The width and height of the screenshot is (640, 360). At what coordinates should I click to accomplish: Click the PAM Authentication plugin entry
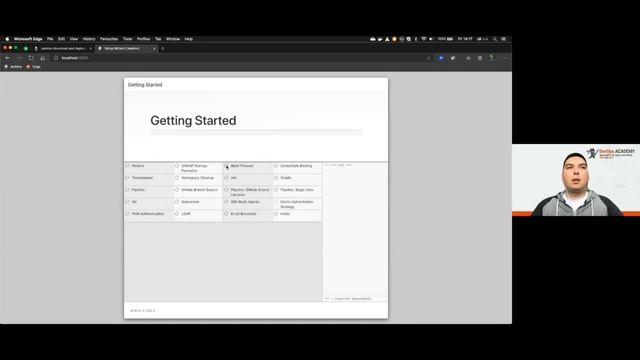[149, 216]
